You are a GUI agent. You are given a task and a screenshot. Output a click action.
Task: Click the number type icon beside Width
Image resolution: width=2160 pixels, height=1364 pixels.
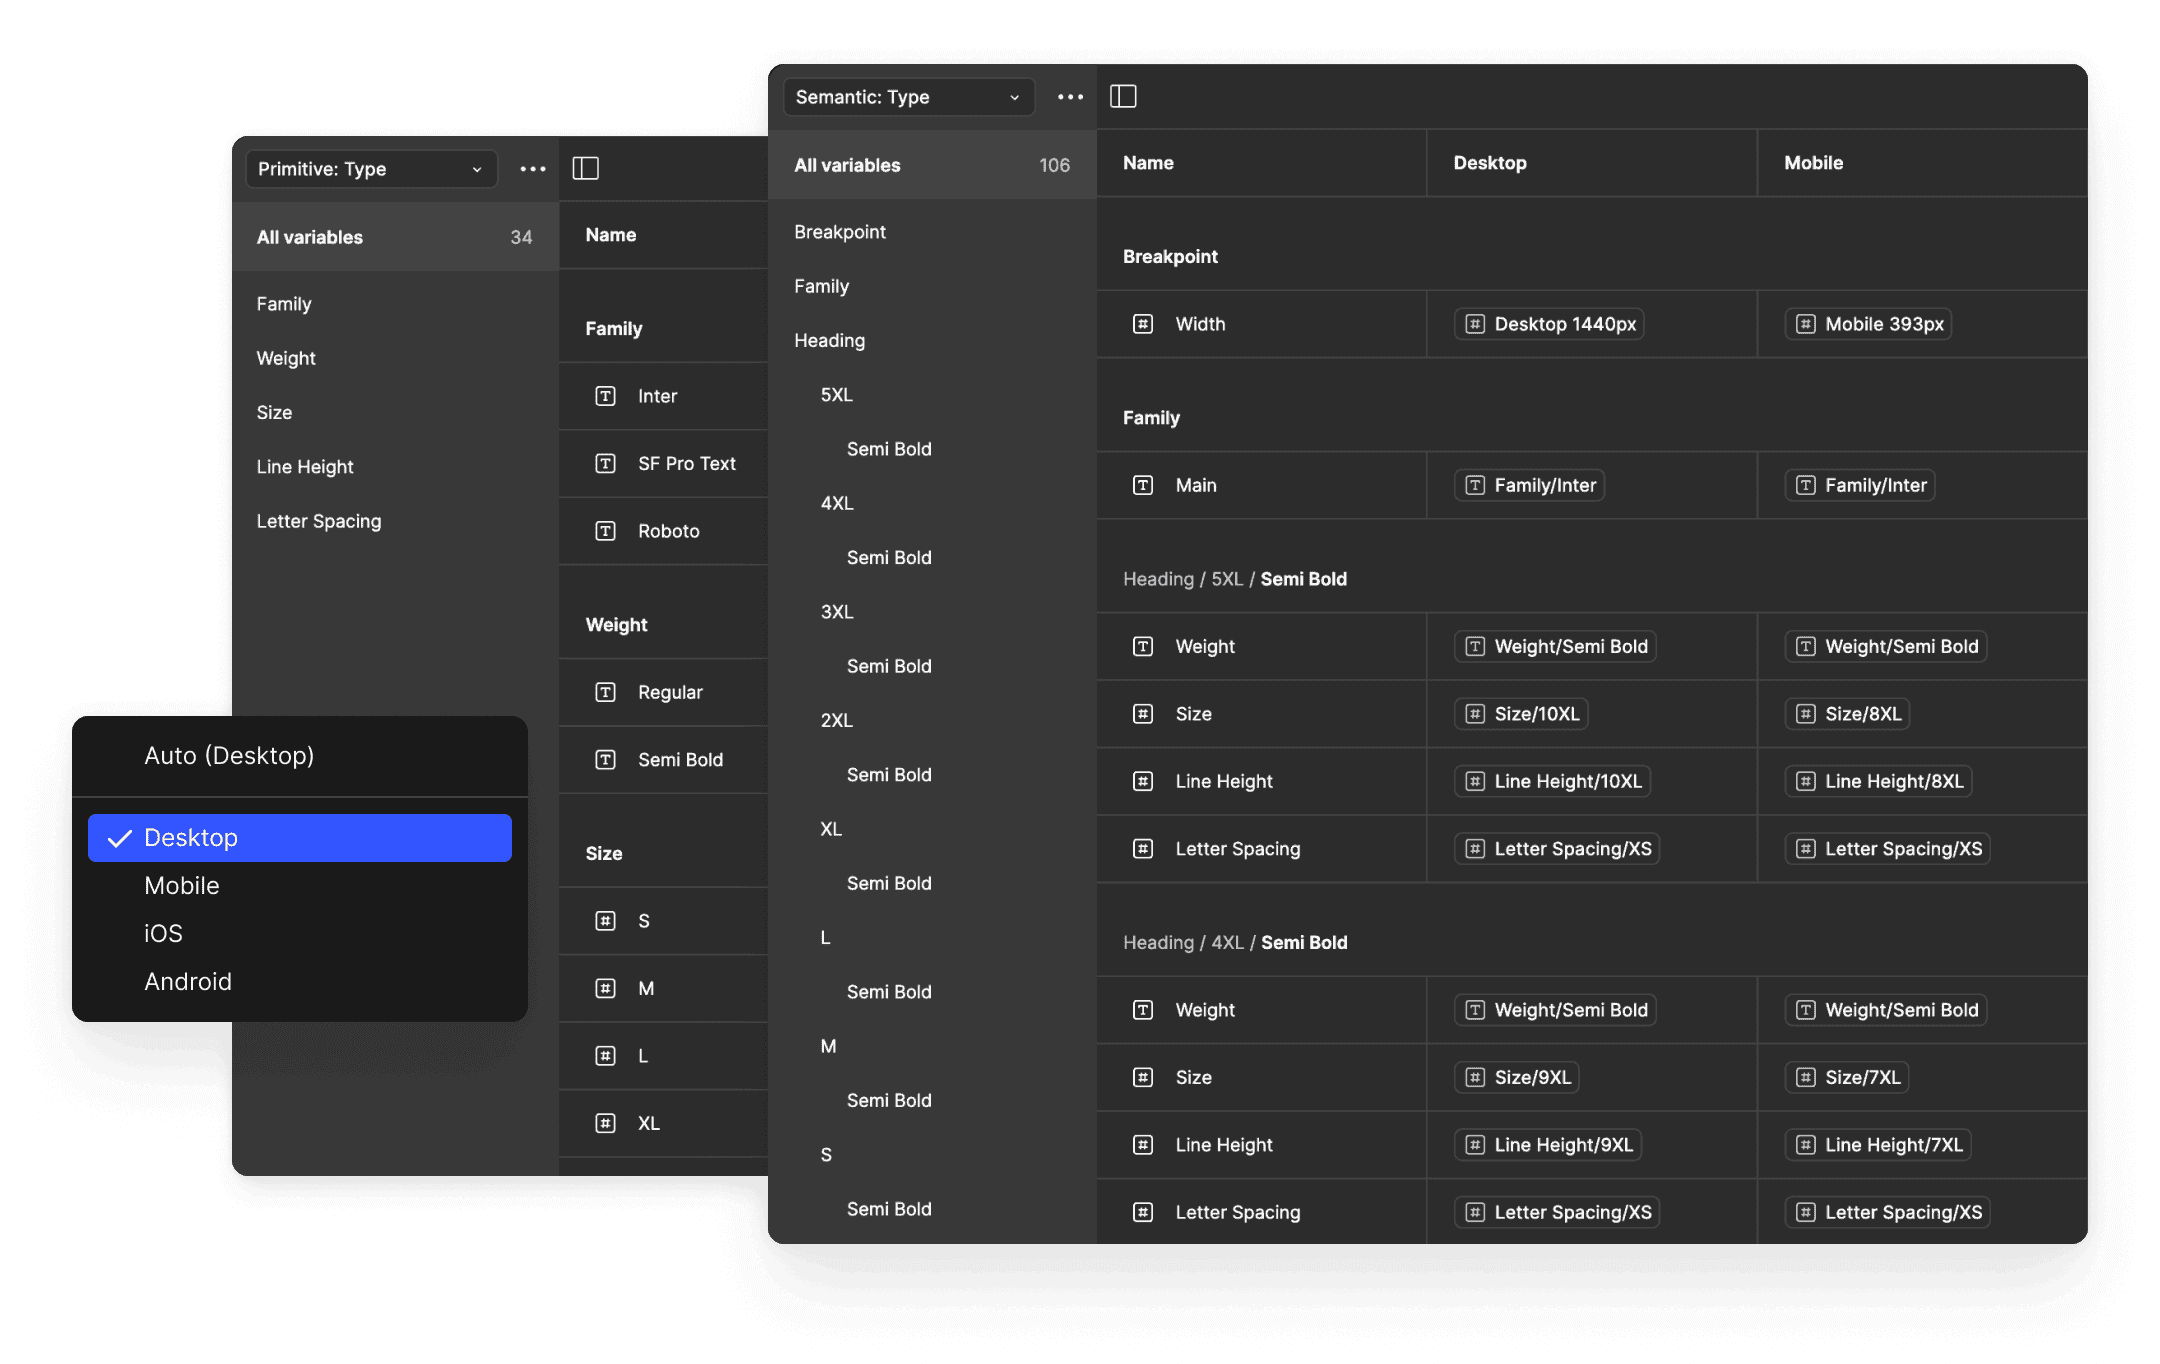click(x=1142, y=324)
